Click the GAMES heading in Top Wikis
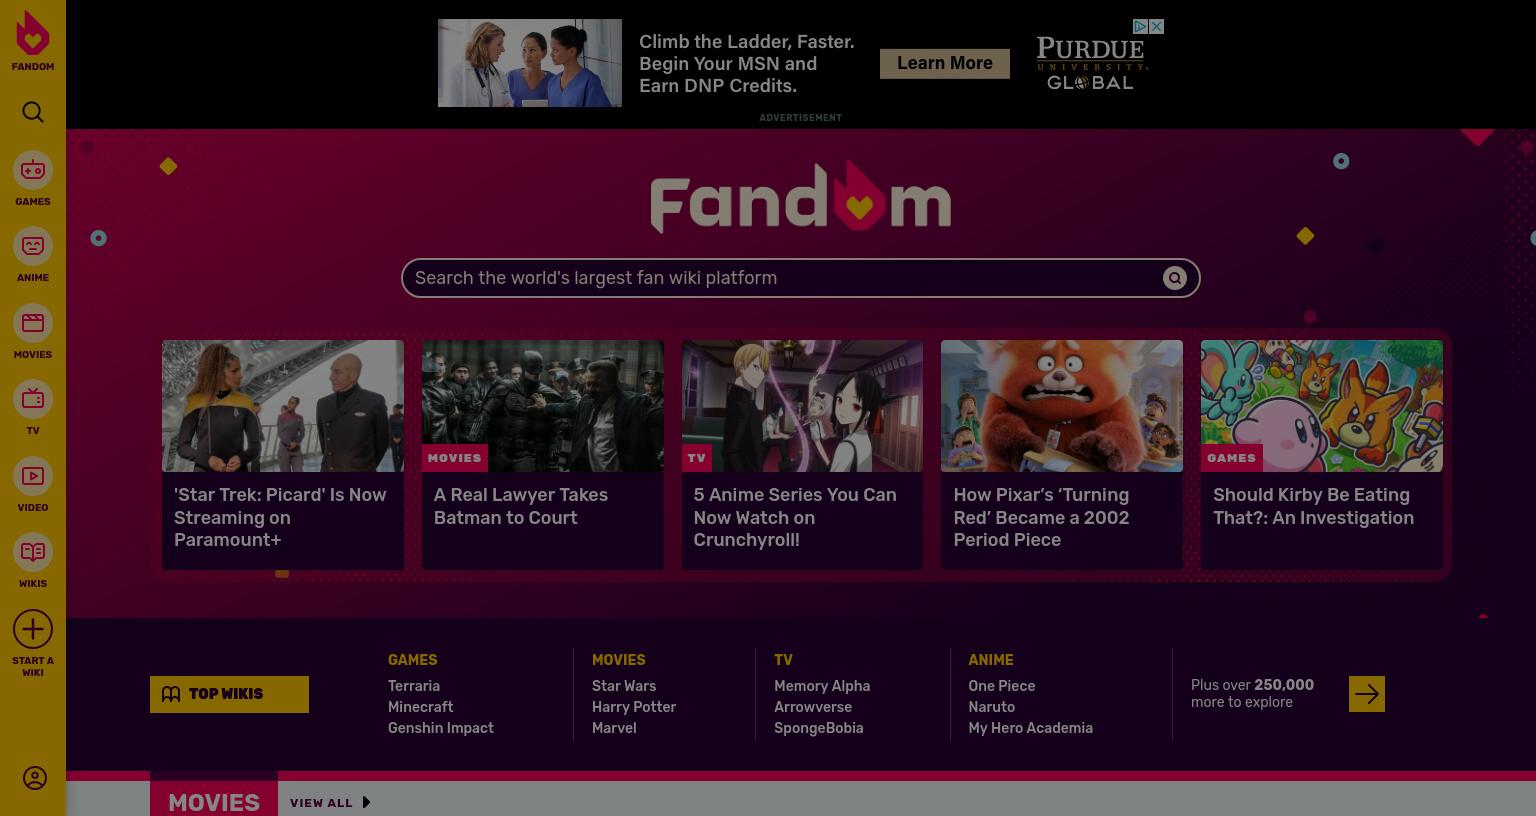 [x=412, y=660]
